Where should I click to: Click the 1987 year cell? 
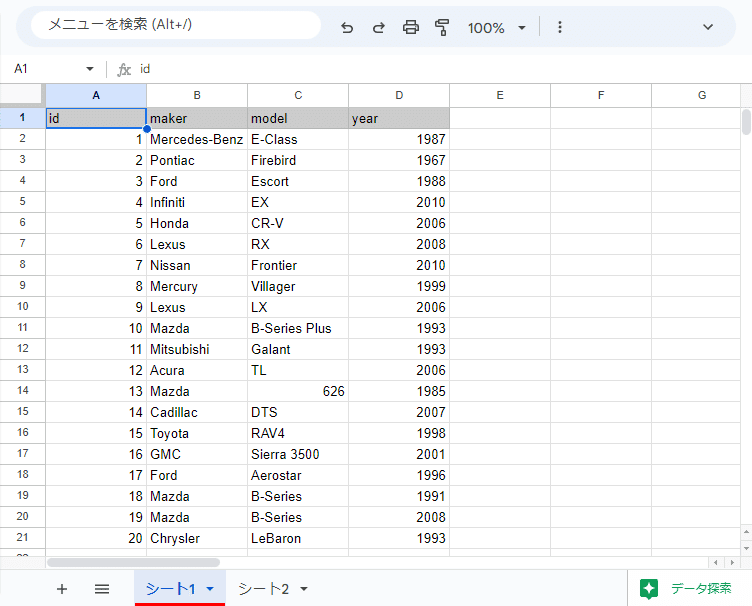(x=399, y=140)
